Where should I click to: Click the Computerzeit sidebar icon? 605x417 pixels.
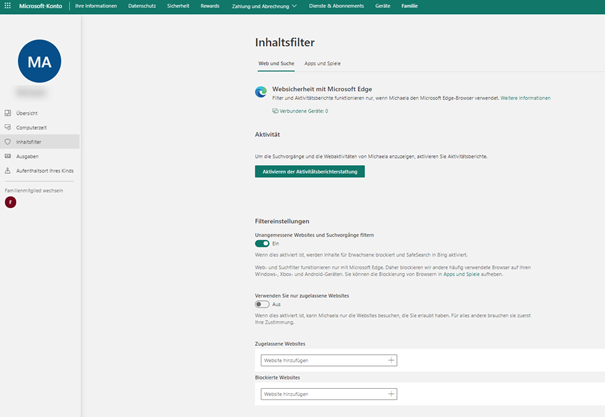[8, 127]
